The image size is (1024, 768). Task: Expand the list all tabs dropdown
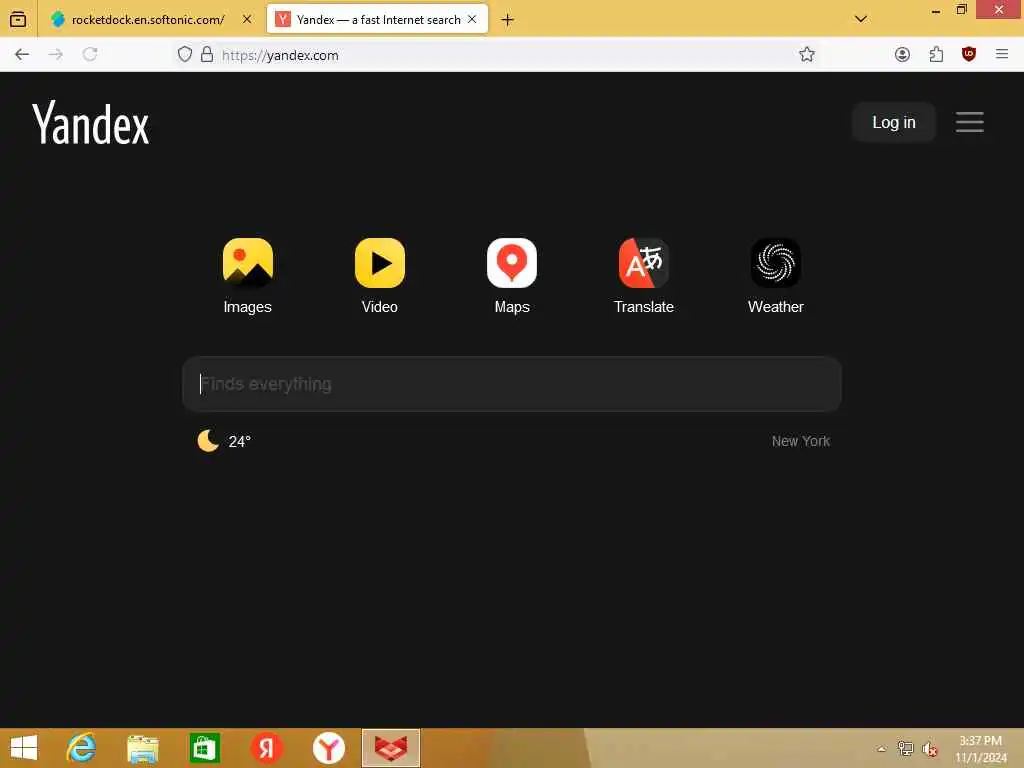(861, 19)
